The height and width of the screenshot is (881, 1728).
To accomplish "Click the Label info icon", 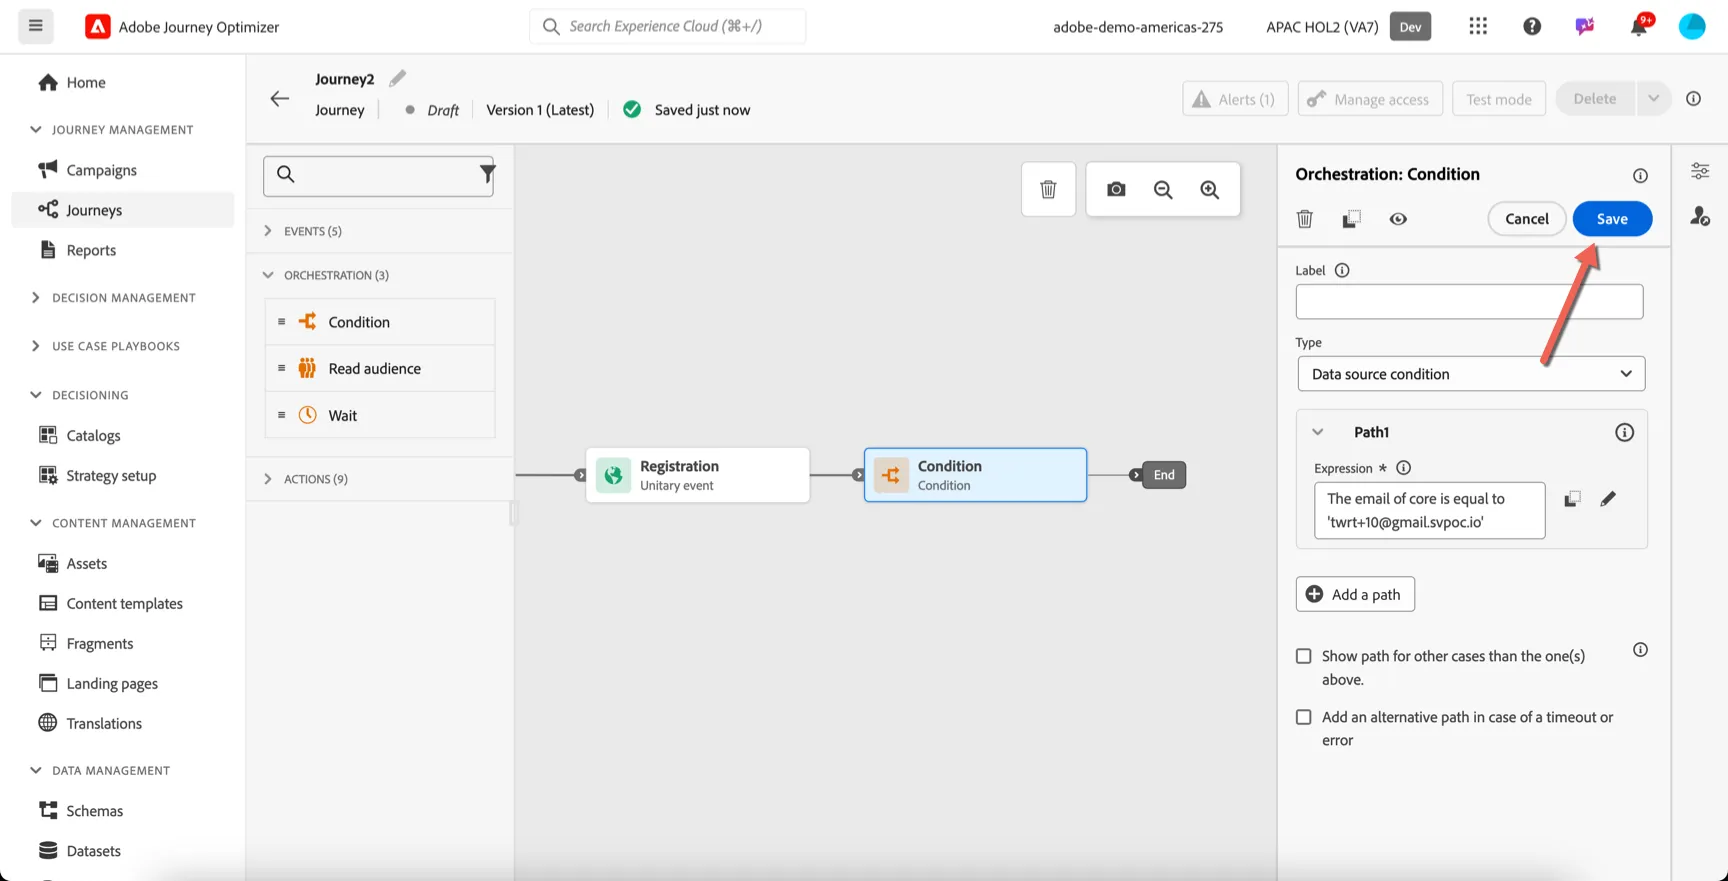I will click(x=1342, y=270).
